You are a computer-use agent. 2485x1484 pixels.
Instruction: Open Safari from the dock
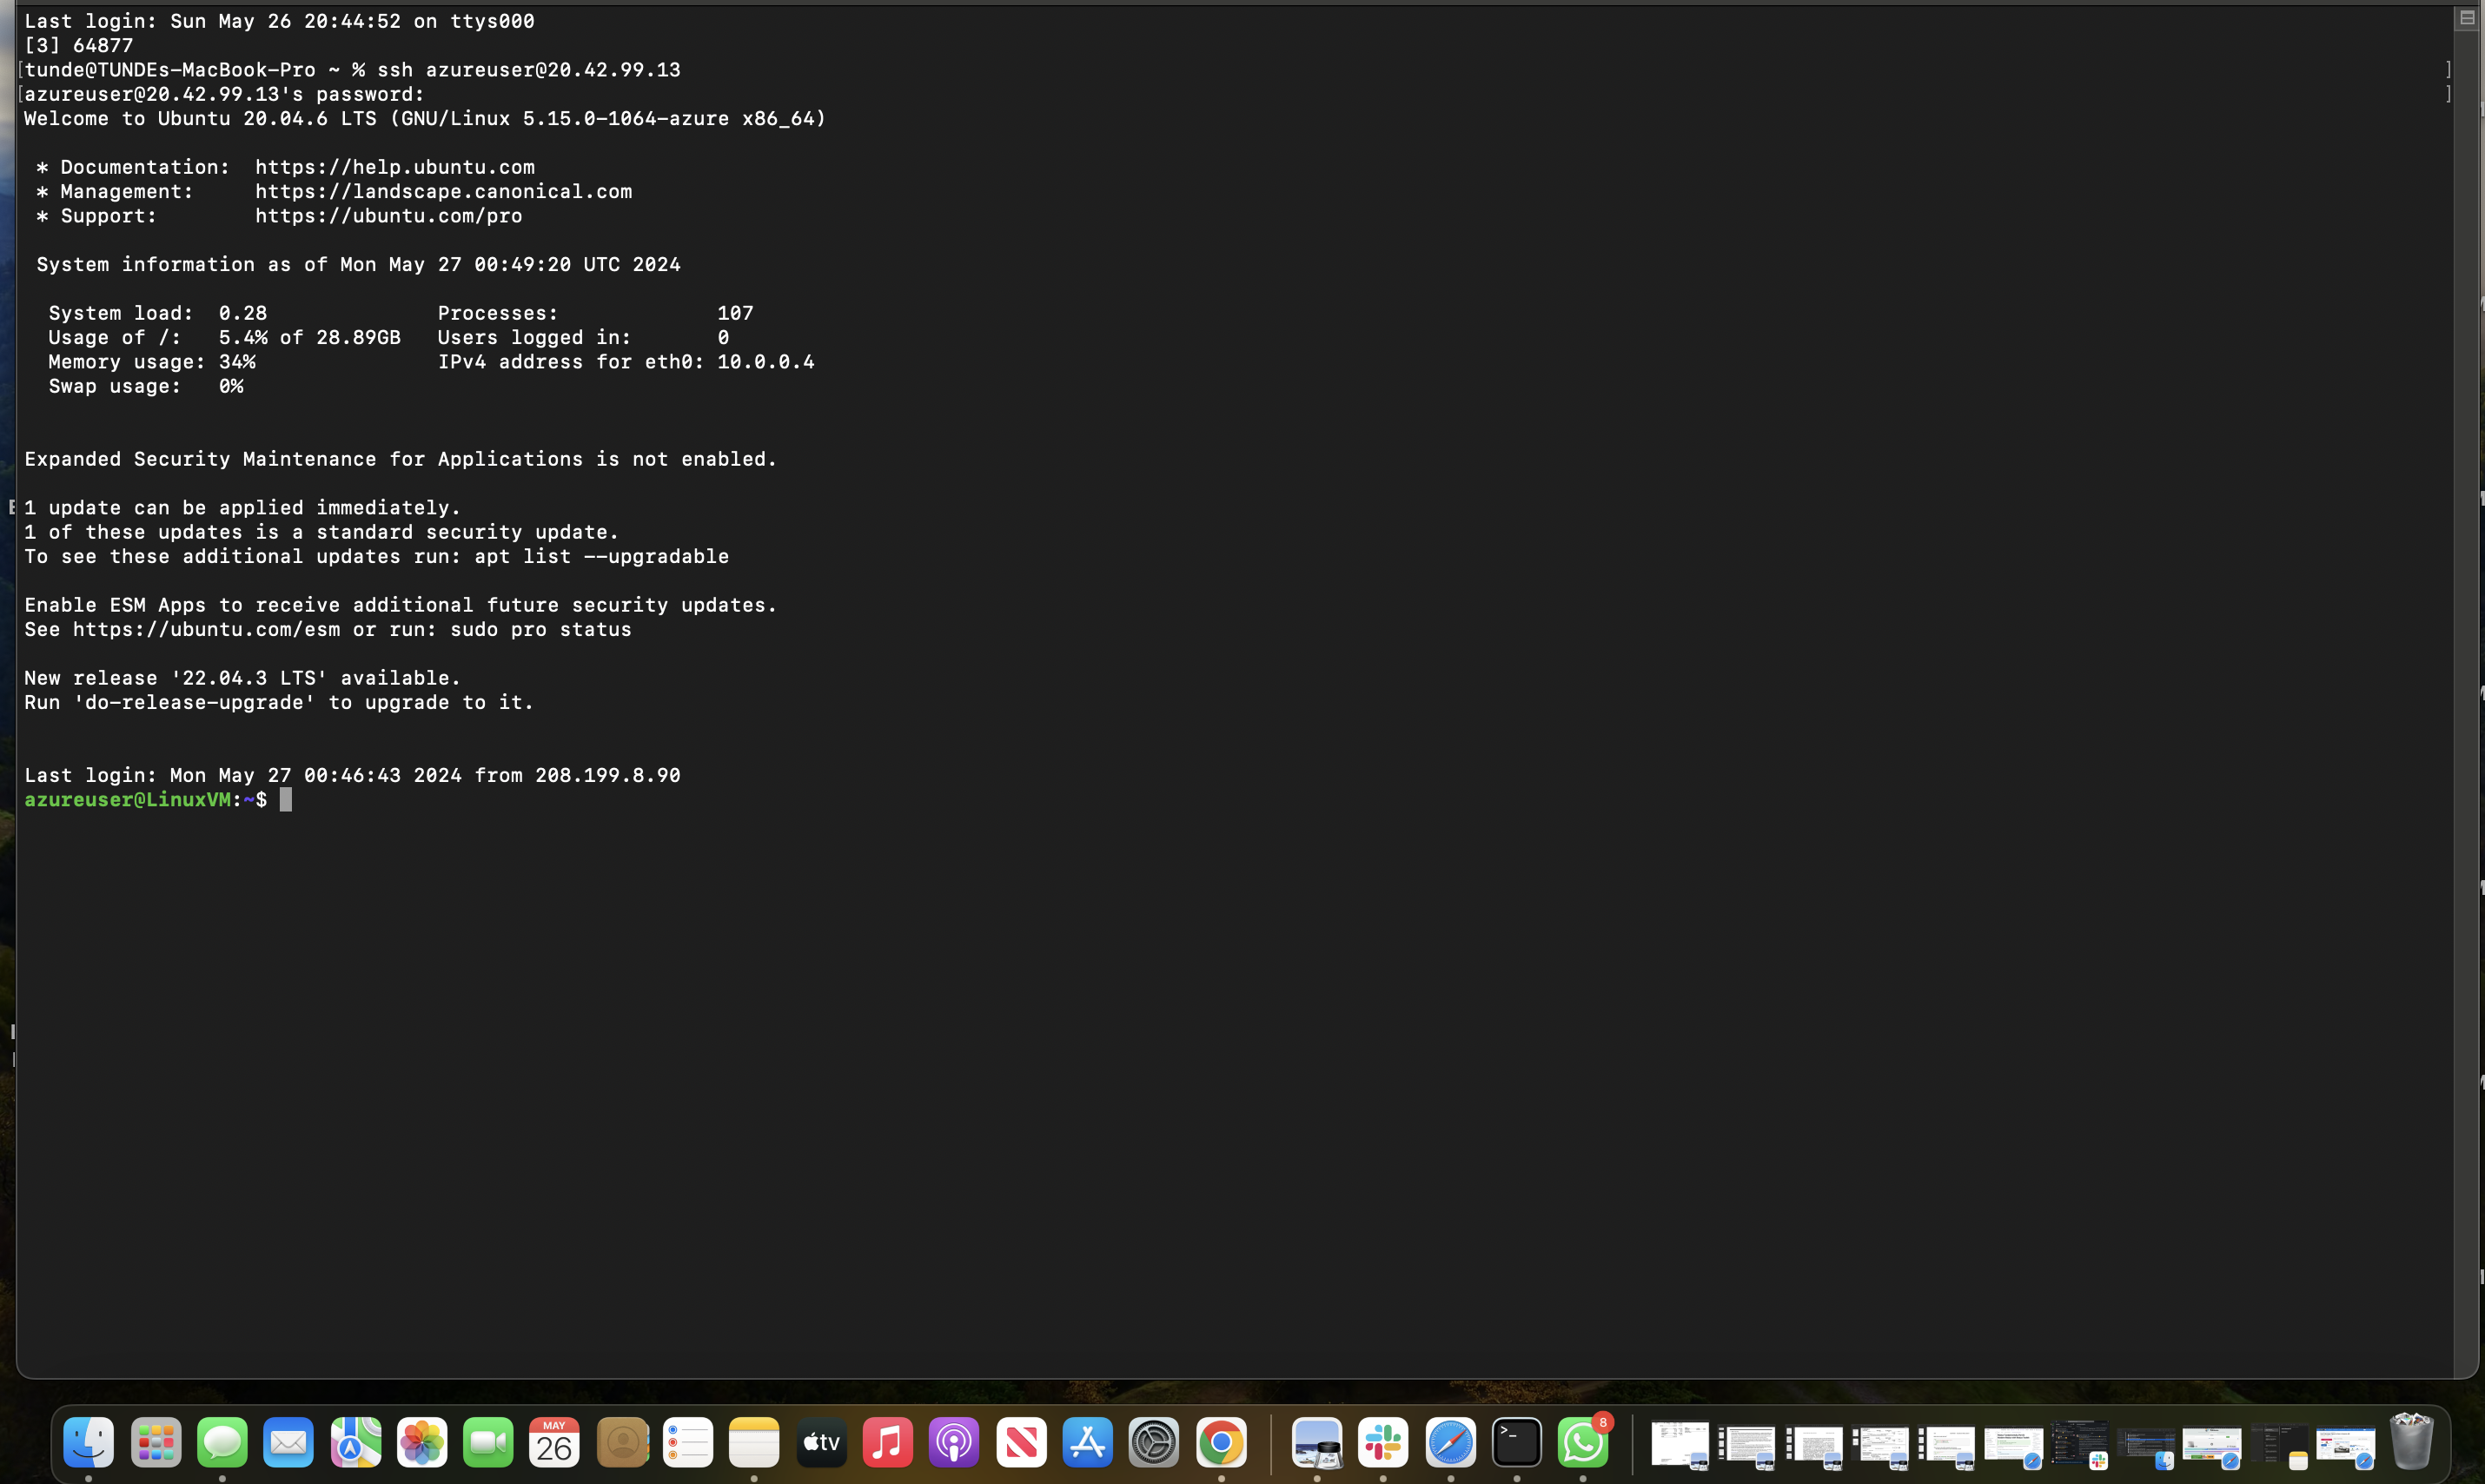coord(1450,1442)
